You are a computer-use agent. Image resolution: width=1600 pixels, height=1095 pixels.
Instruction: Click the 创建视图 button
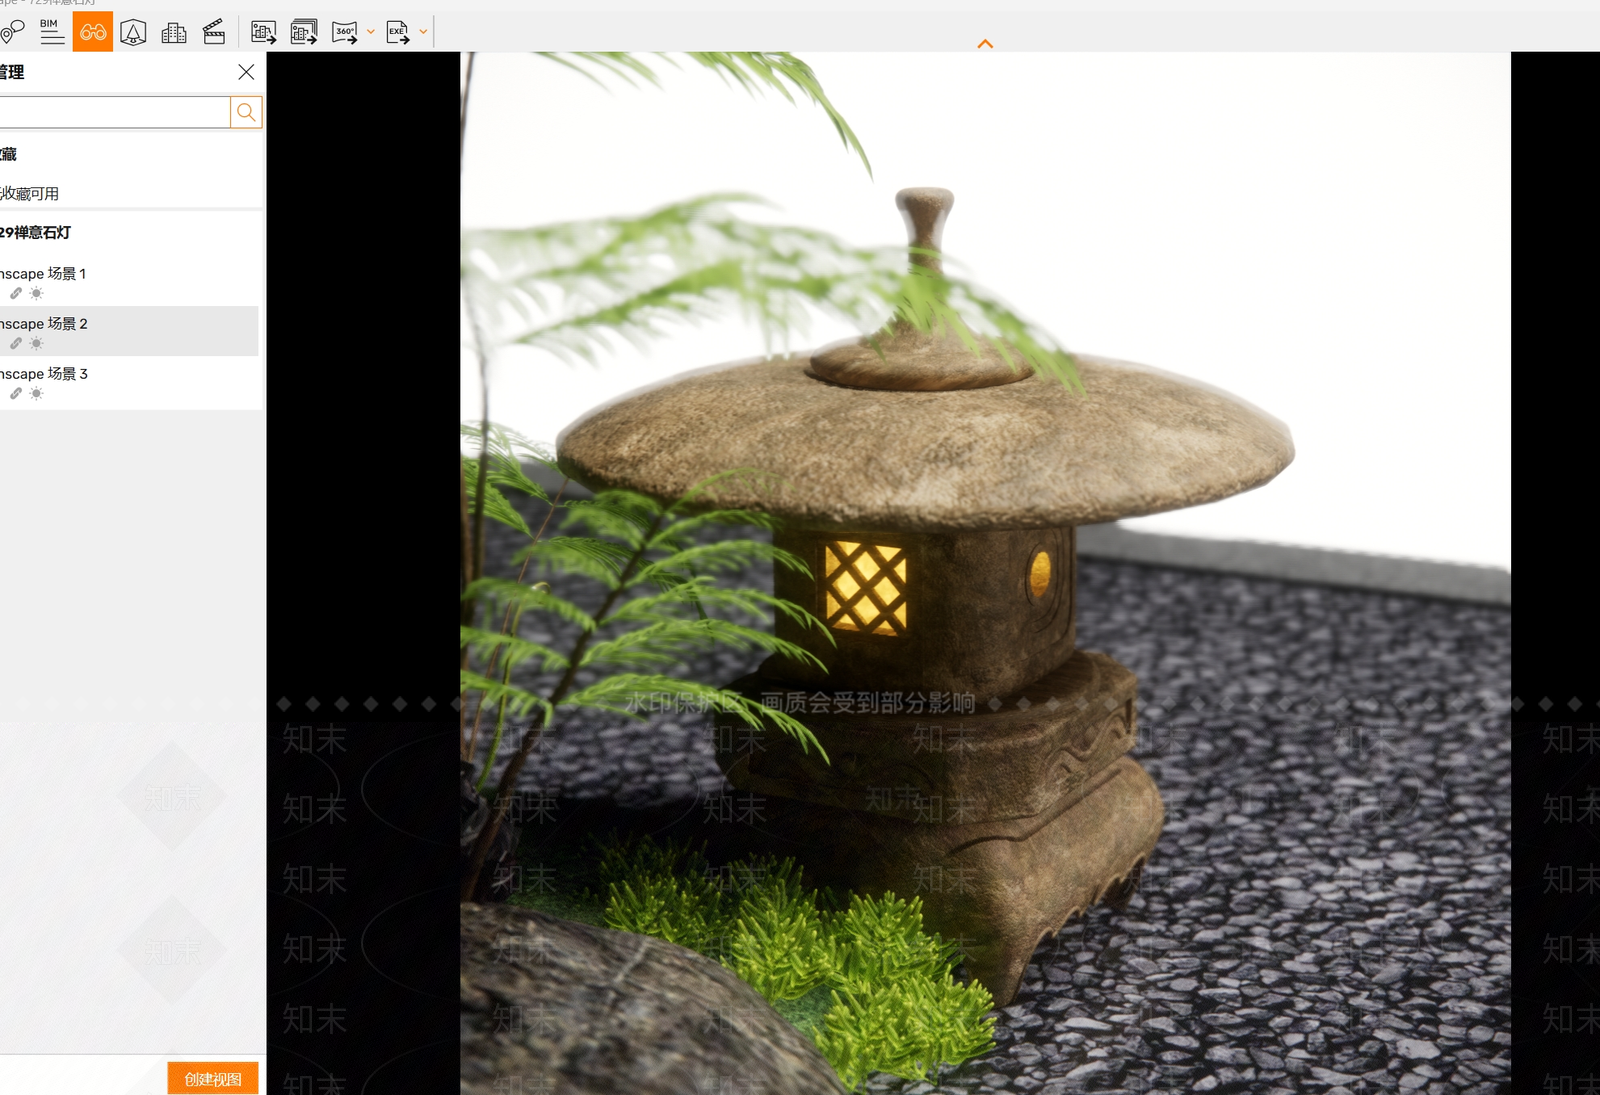213,1079
